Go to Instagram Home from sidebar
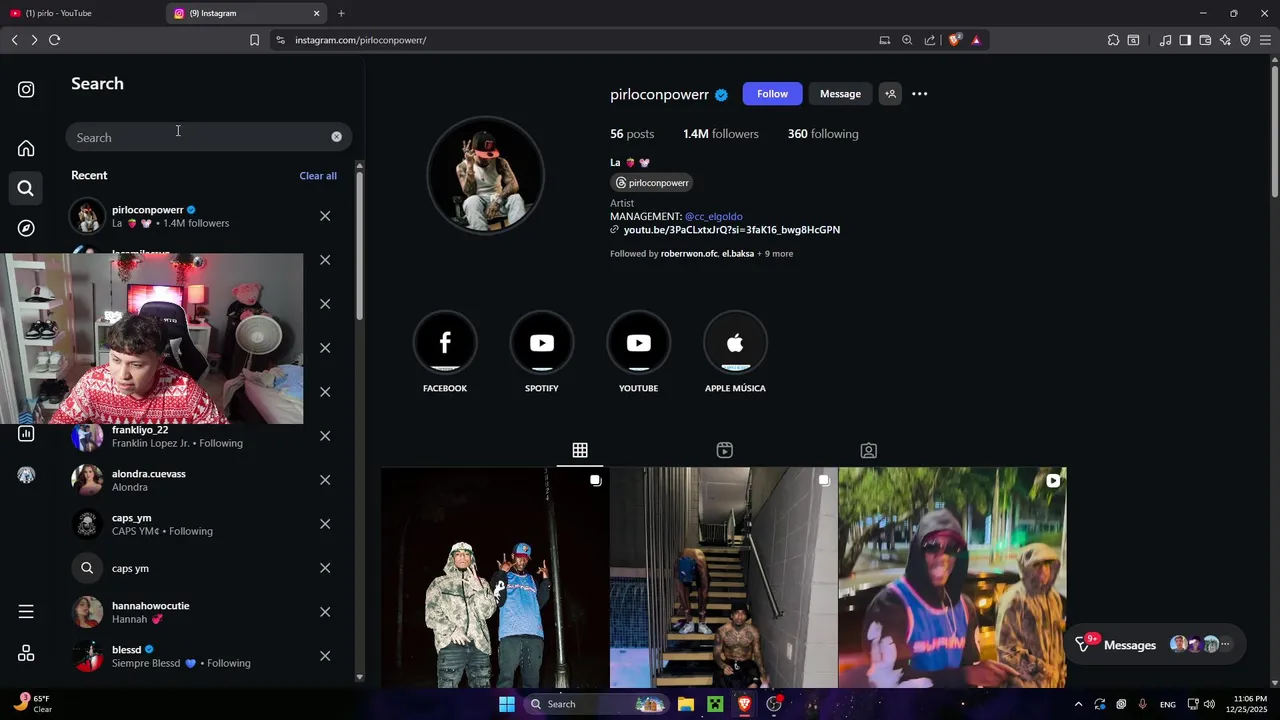 point(26,148)
